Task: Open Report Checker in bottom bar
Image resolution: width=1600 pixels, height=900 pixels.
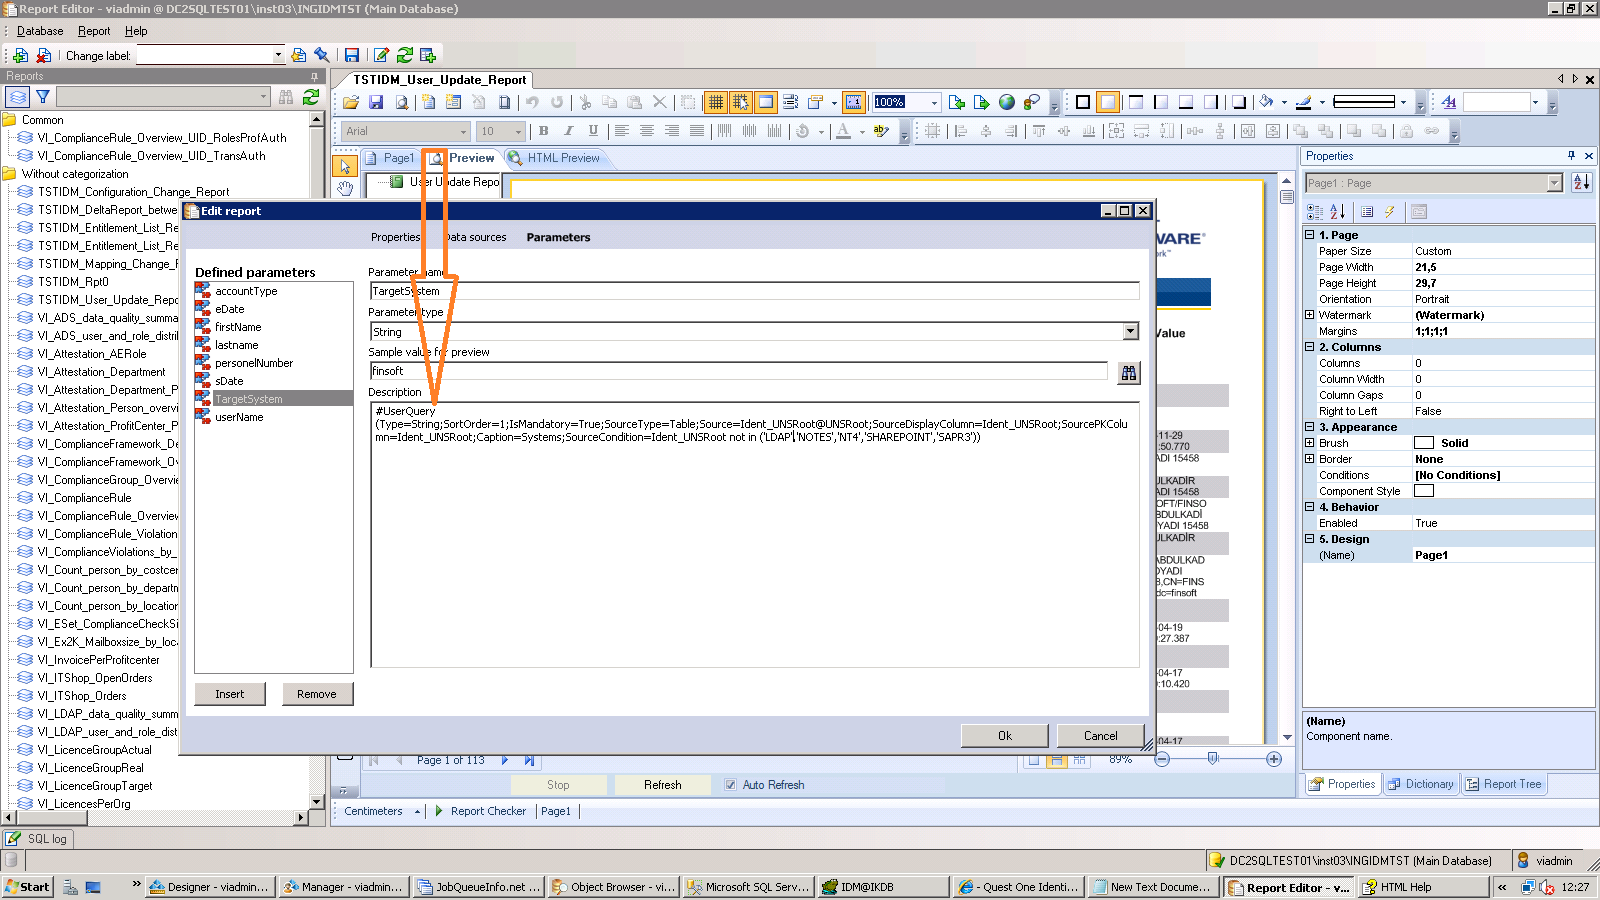Action: [481, 811]
